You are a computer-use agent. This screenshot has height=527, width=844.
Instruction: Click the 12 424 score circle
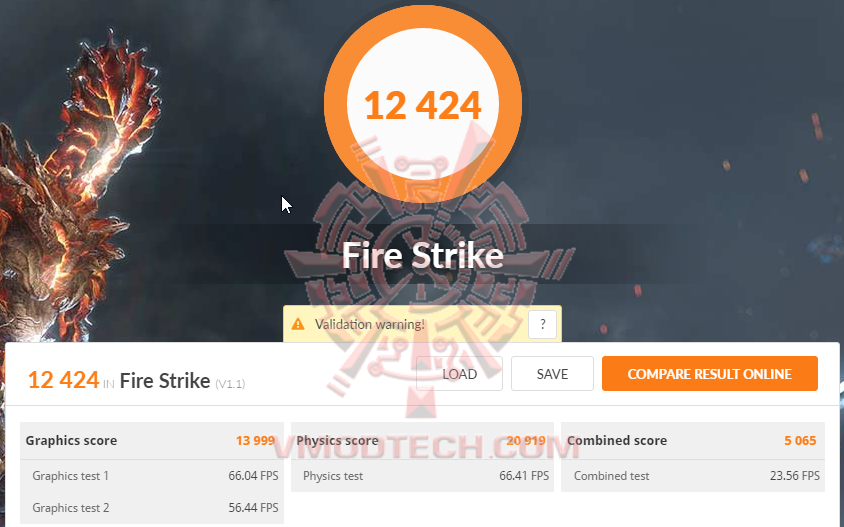coord(423,104)
